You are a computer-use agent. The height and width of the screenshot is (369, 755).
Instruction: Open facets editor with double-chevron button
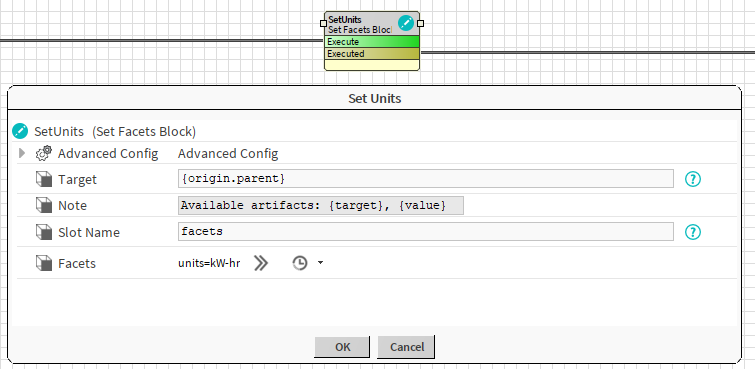tap(261, 263)
